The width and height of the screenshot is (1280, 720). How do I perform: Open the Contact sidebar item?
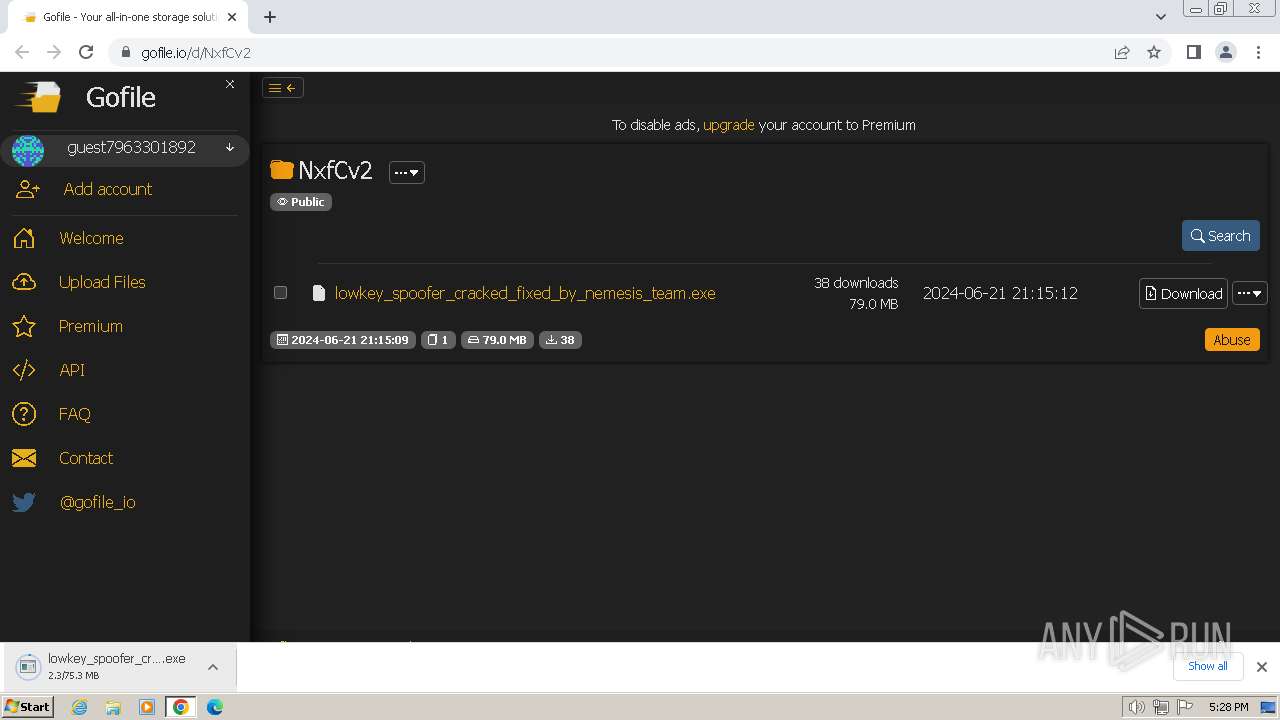[x=86, y=458]
